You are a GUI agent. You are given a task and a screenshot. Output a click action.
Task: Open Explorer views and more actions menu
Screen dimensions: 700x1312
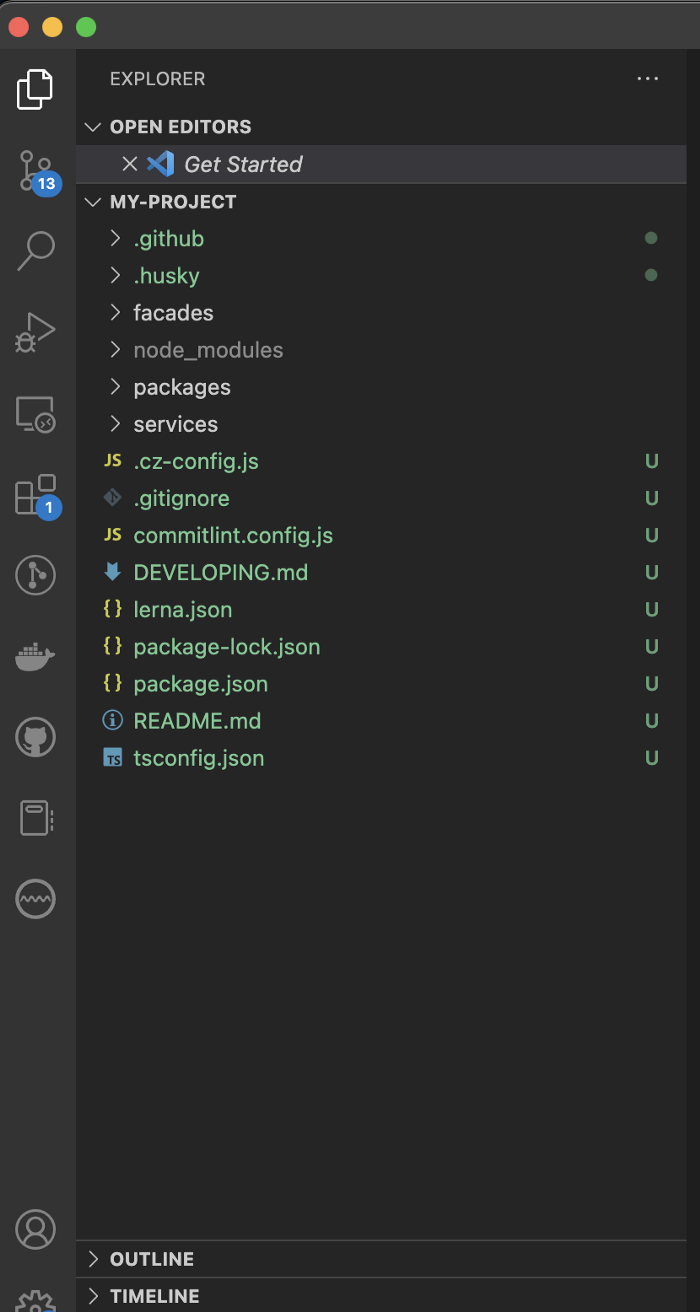648,79
